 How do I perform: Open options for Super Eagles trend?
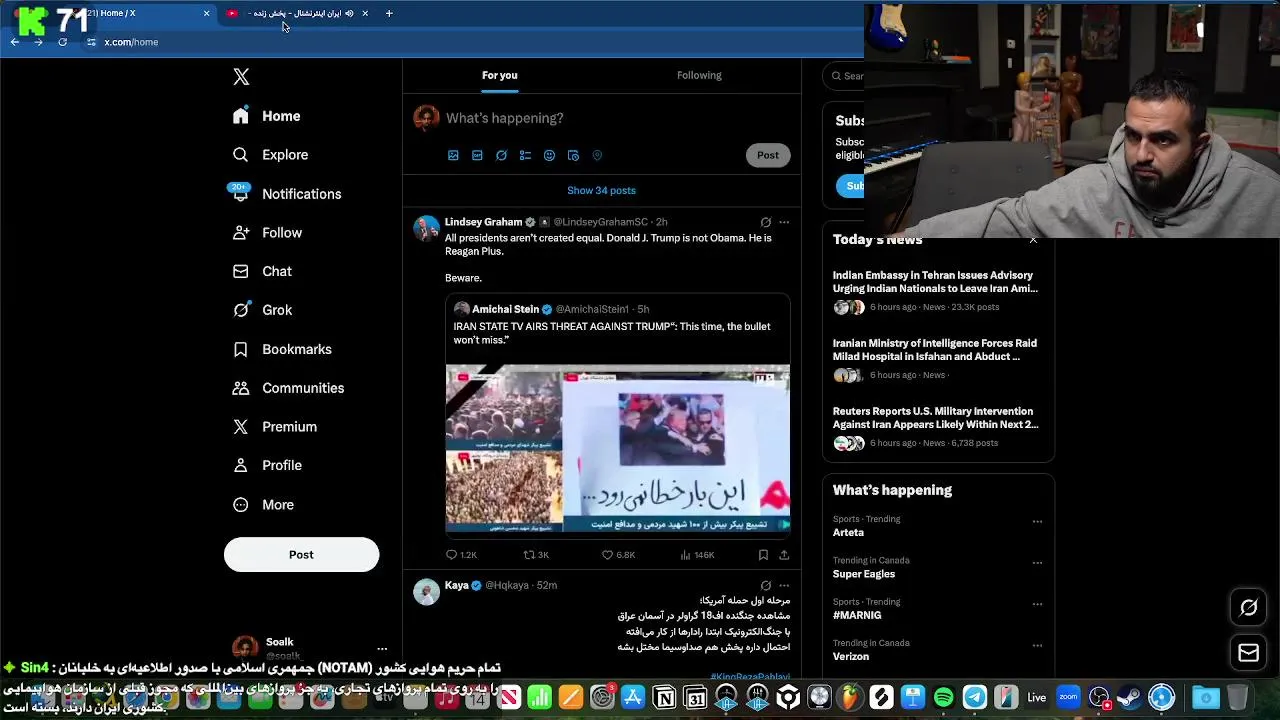(x=1037, y=563)
